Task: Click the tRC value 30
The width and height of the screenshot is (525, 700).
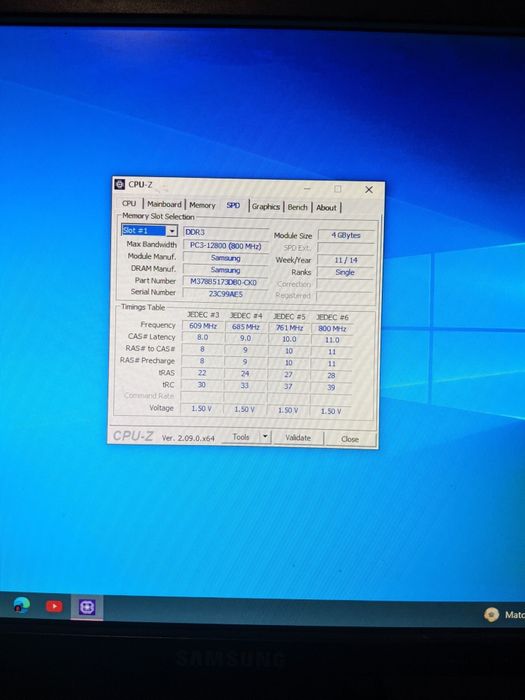Action: [201, 384]
